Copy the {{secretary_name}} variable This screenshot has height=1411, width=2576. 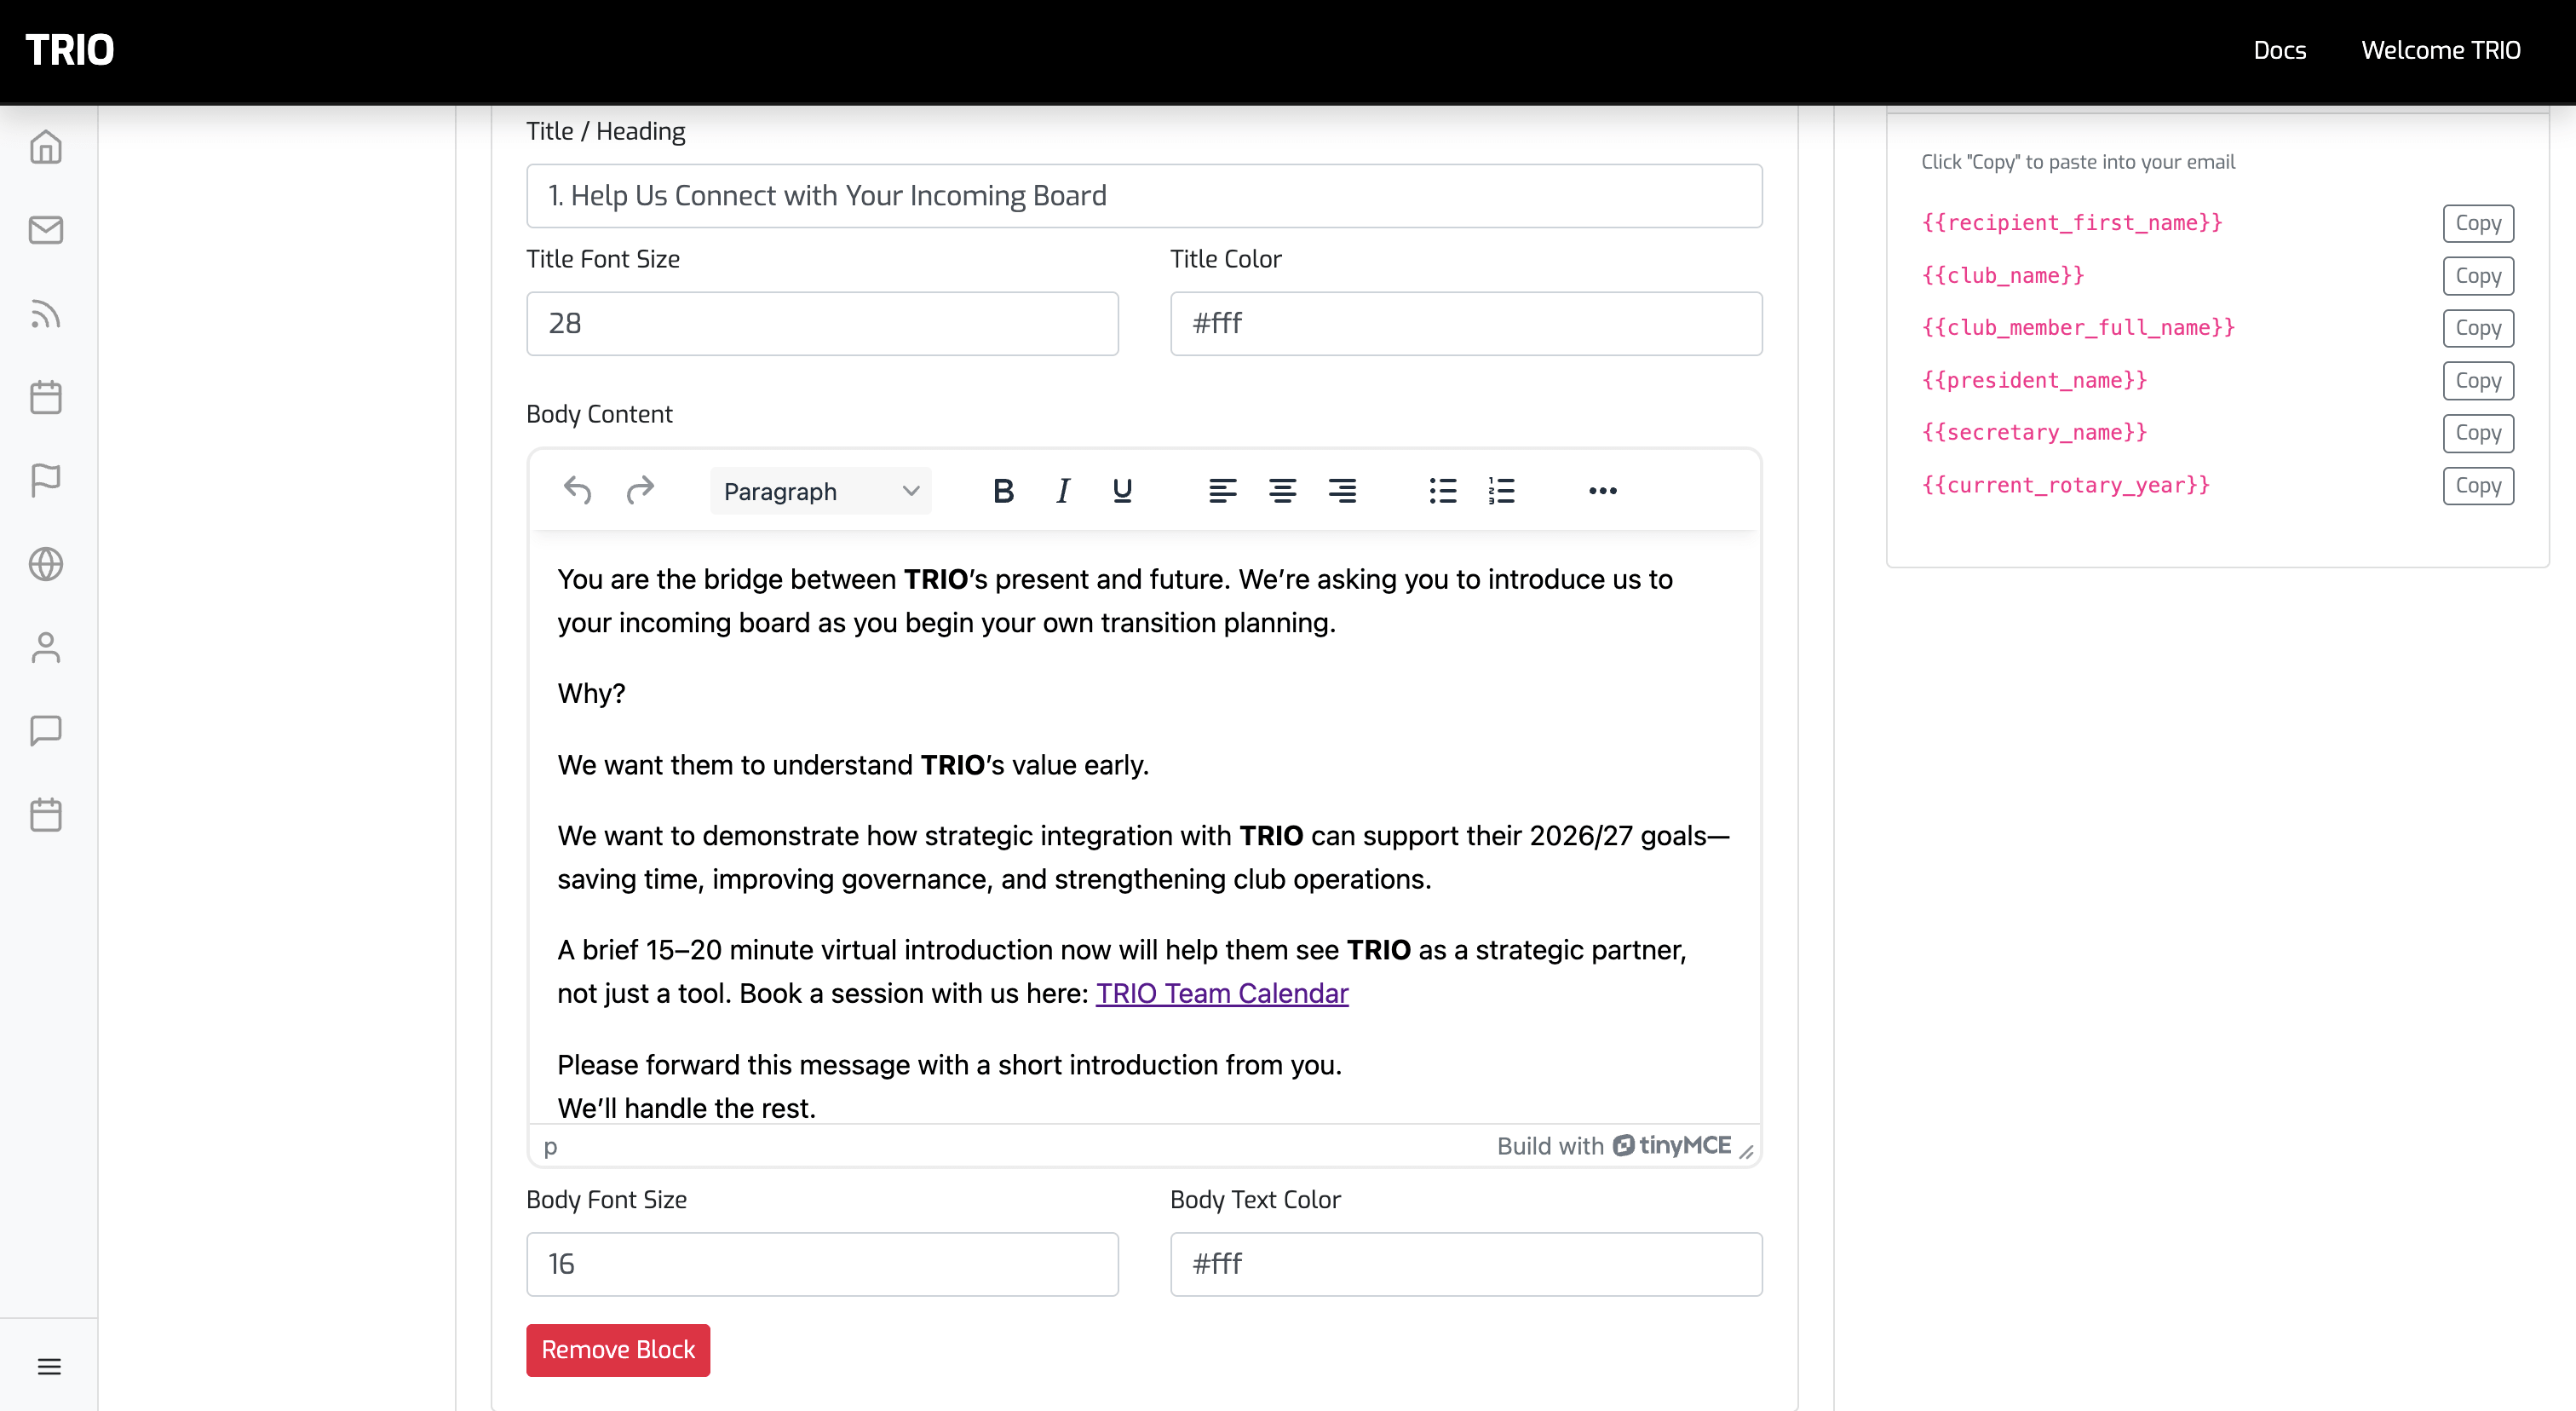click(x=2478, y=433)
